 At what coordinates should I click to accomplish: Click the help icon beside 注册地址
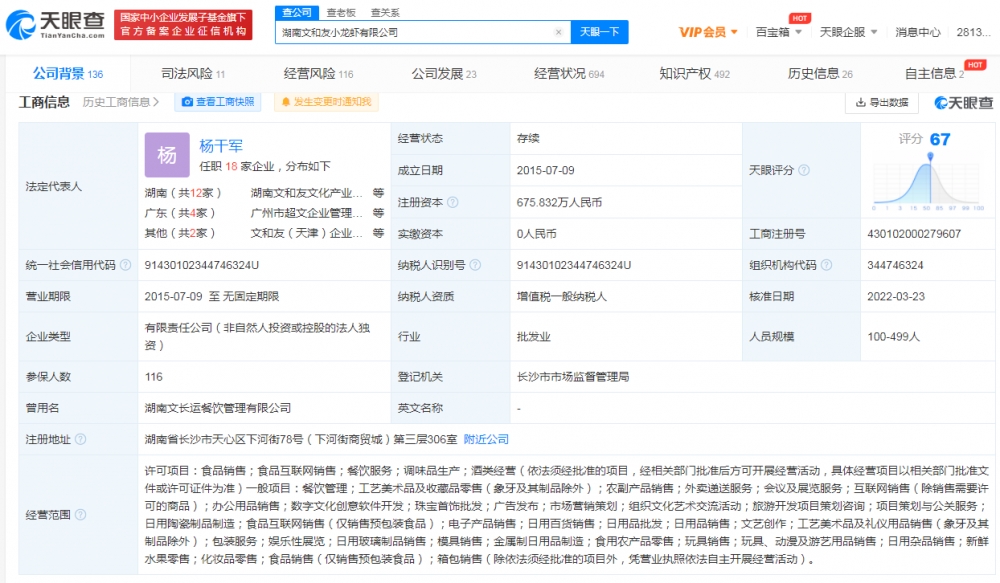[80, 439]
